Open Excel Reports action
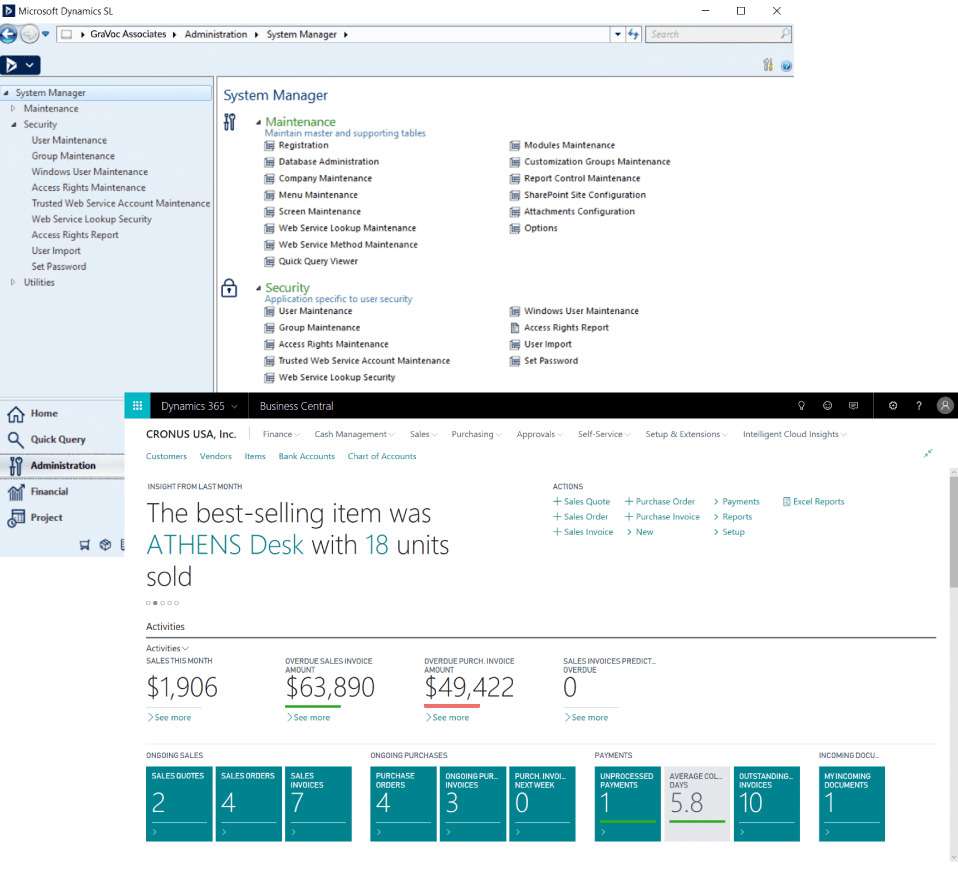958x869 pixels. 813,502
